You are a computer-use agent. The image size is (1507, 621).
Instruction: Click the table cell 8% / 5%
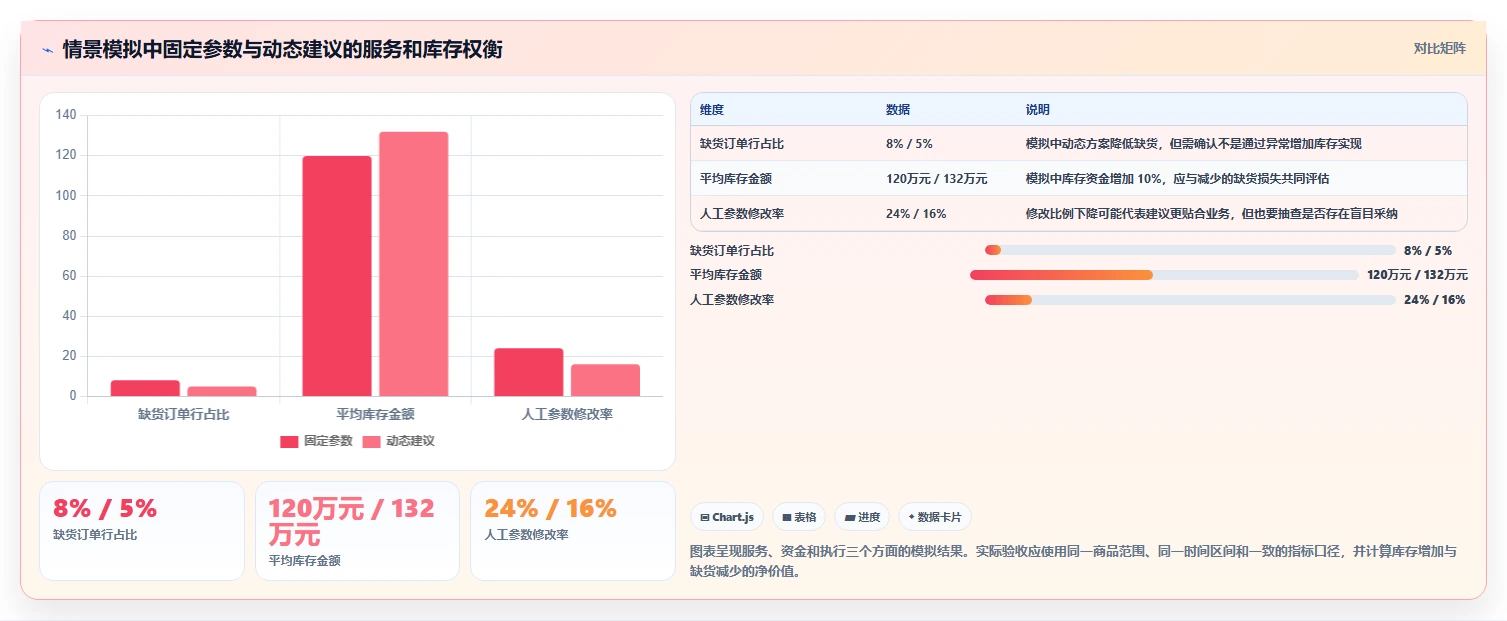(947, 144)
